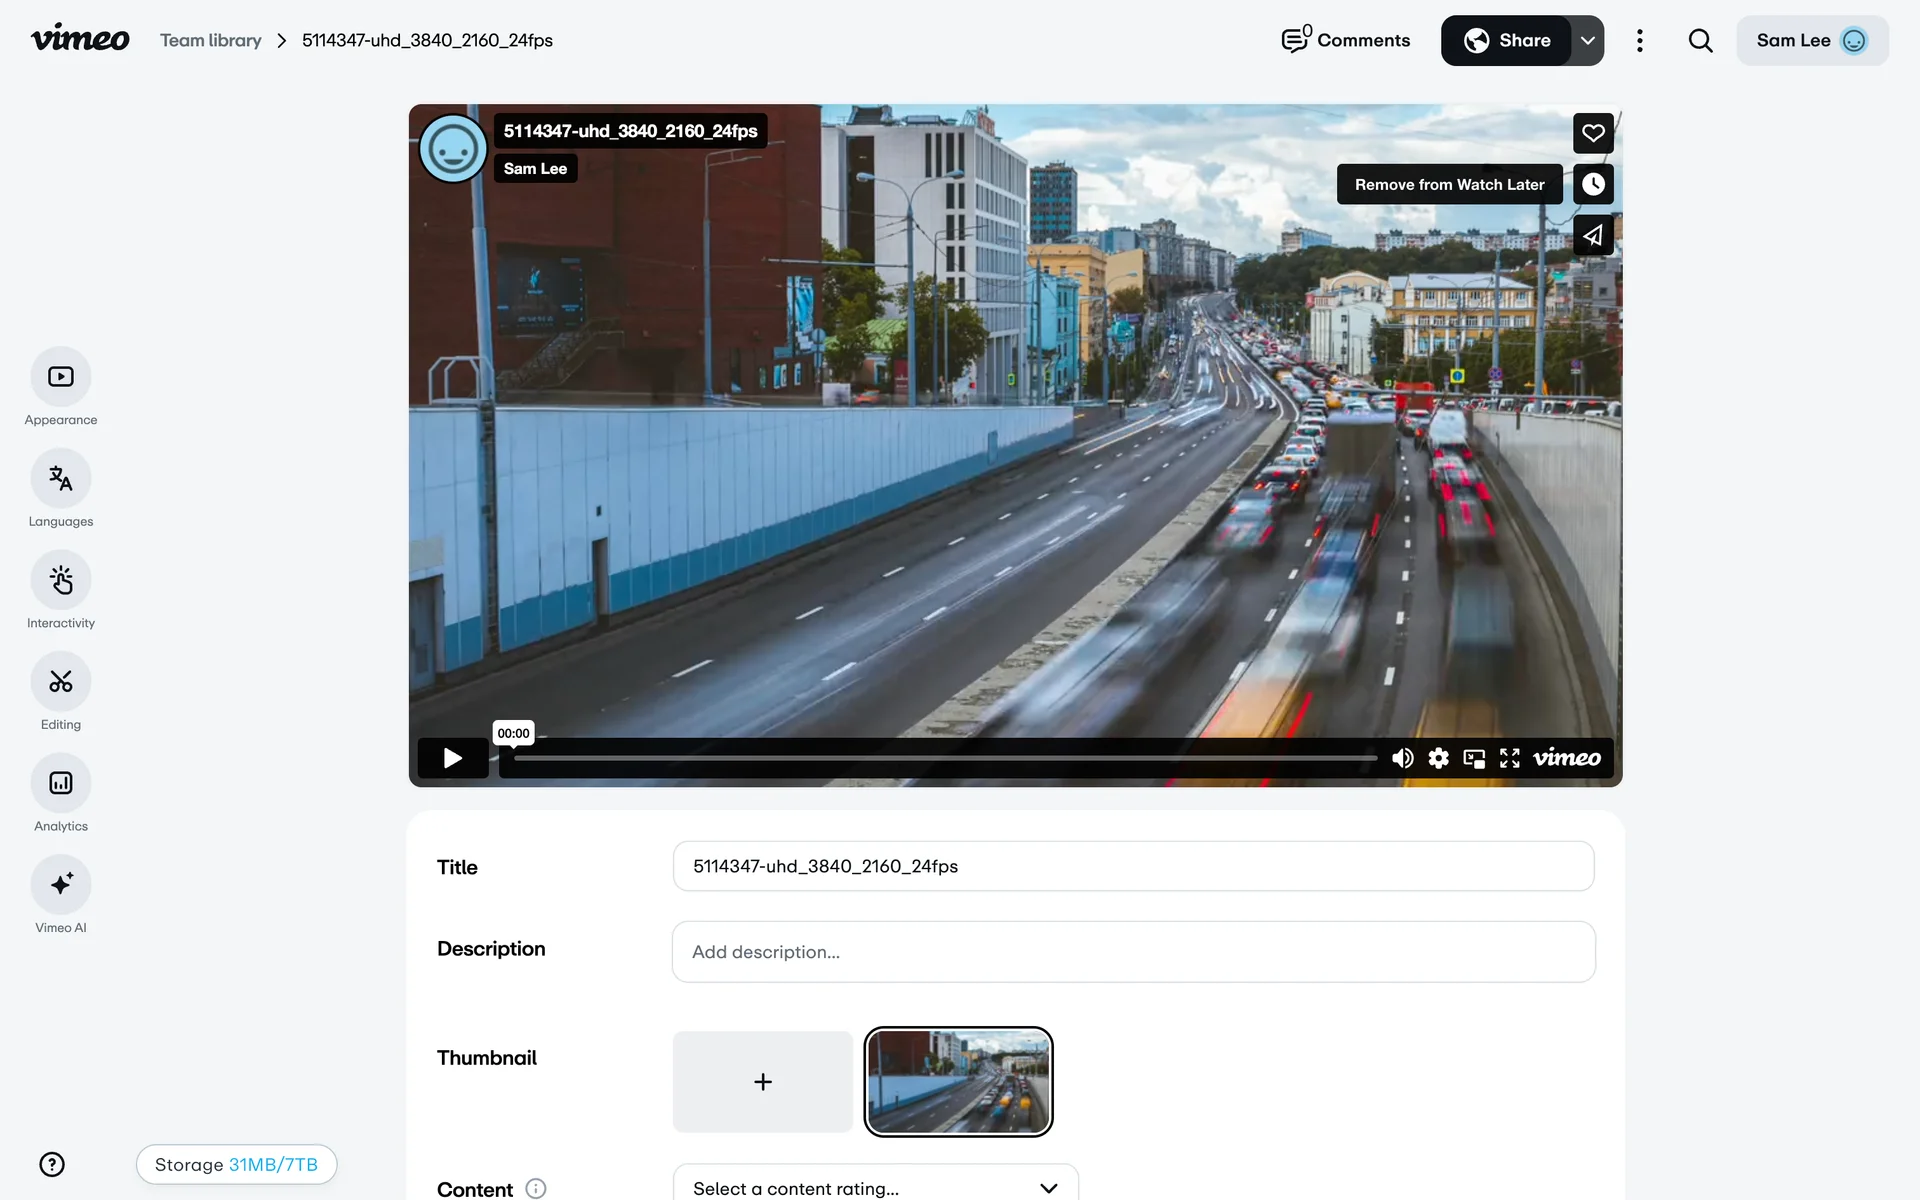Click the share paper-plane icon on player
The width and height of the screenshot is (1920, 1200).
click(x=1593, y=236)
